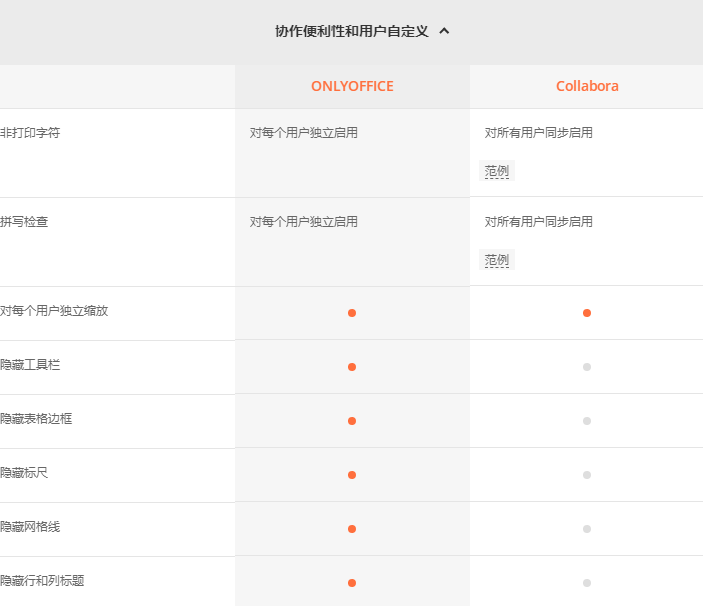Click Collabora grey dot for 隐藏标尺
This screenshot has height=606, width=703.
click(x=587, y=475)
